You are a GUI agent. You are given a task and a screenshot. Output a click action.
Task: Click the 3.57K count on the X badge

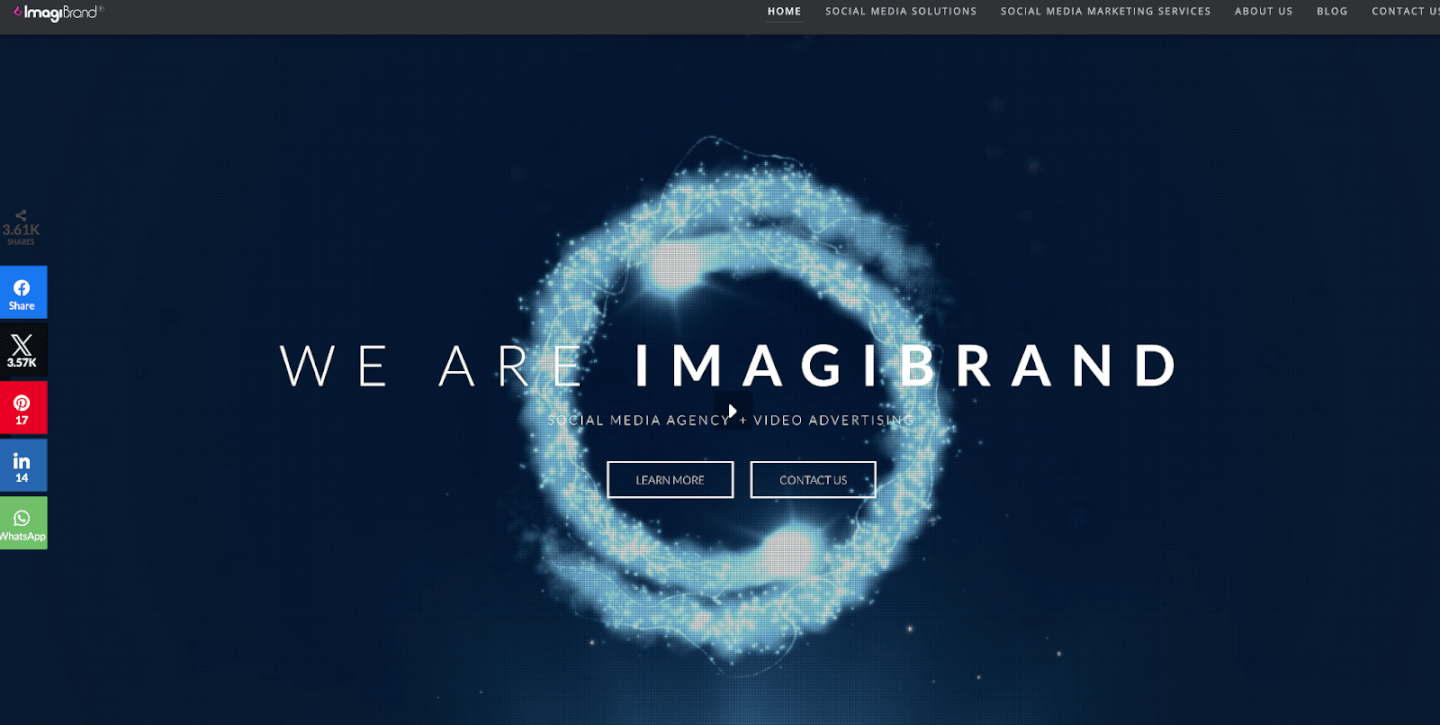tap(22, 361)
